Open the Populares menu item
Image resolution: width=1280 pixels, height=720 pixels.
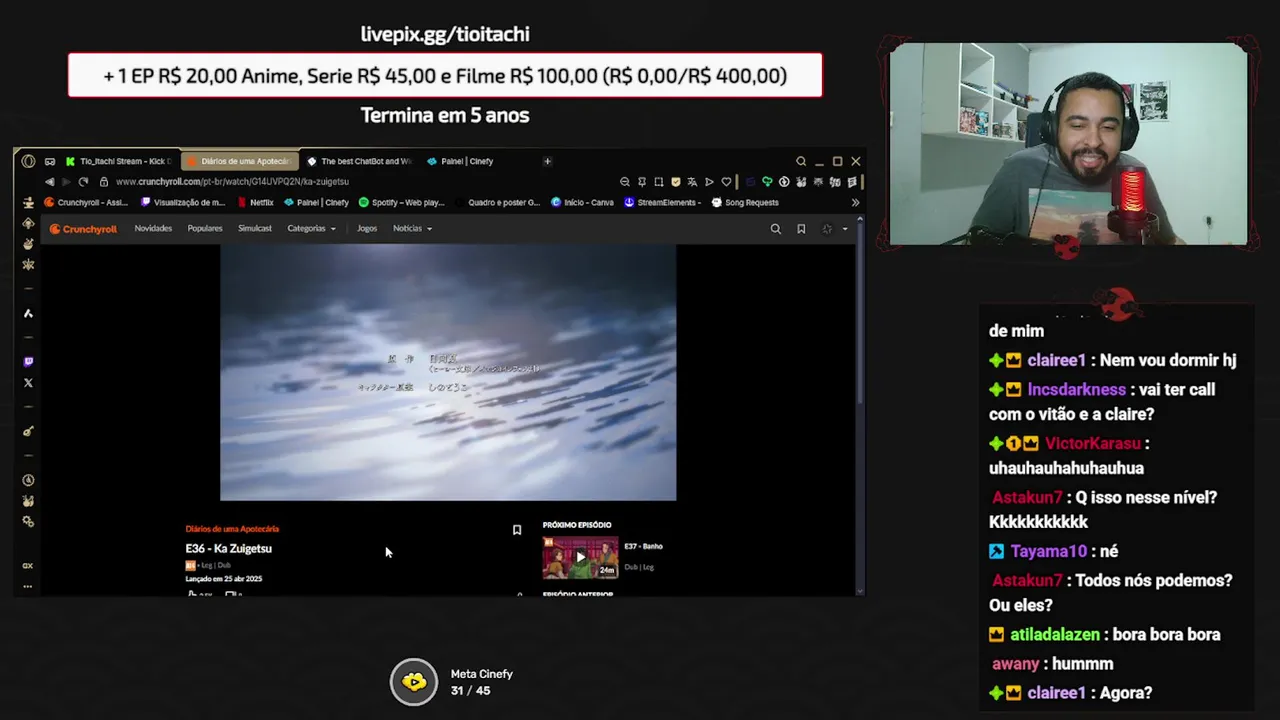pyautogui.click(x=205, y=228)
